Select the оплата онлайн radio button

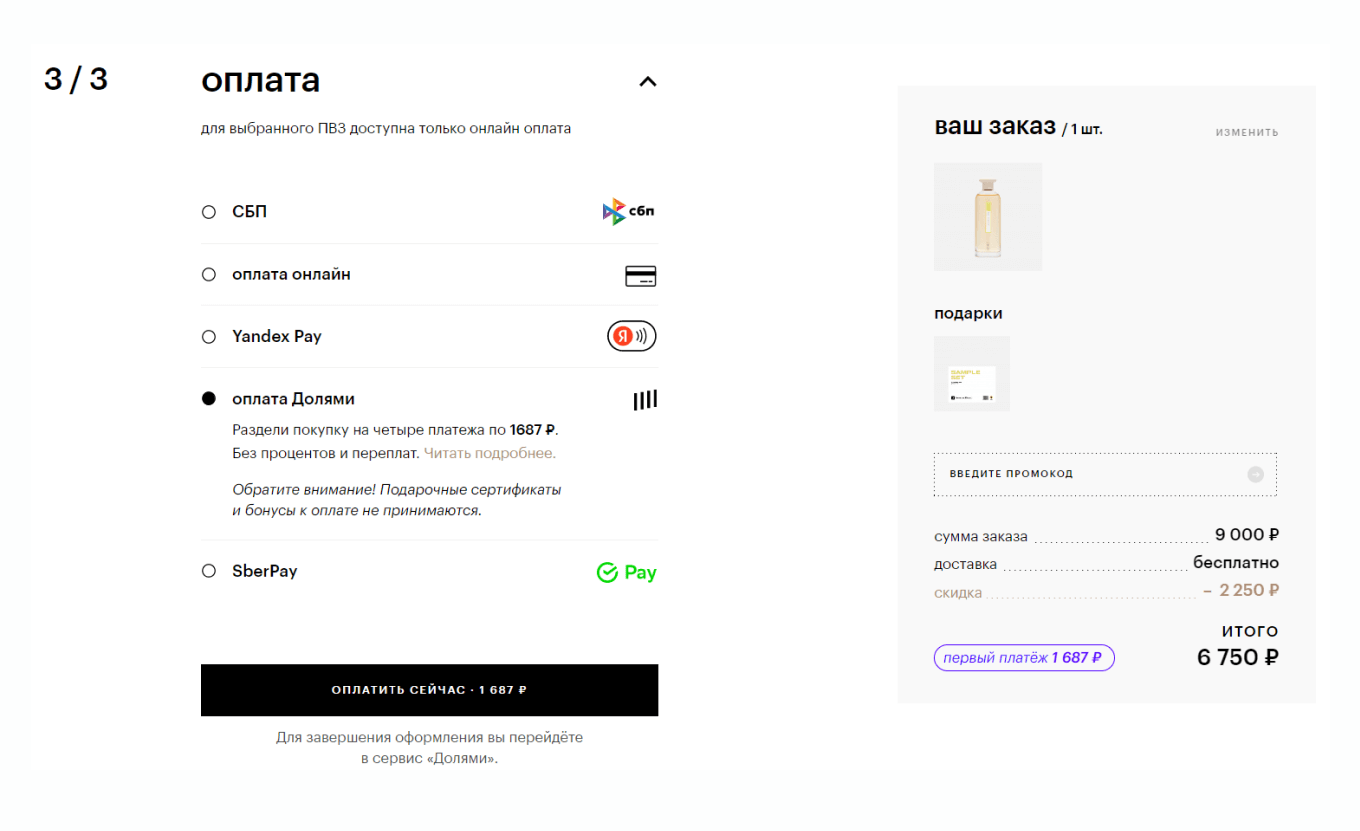(209, 274)
